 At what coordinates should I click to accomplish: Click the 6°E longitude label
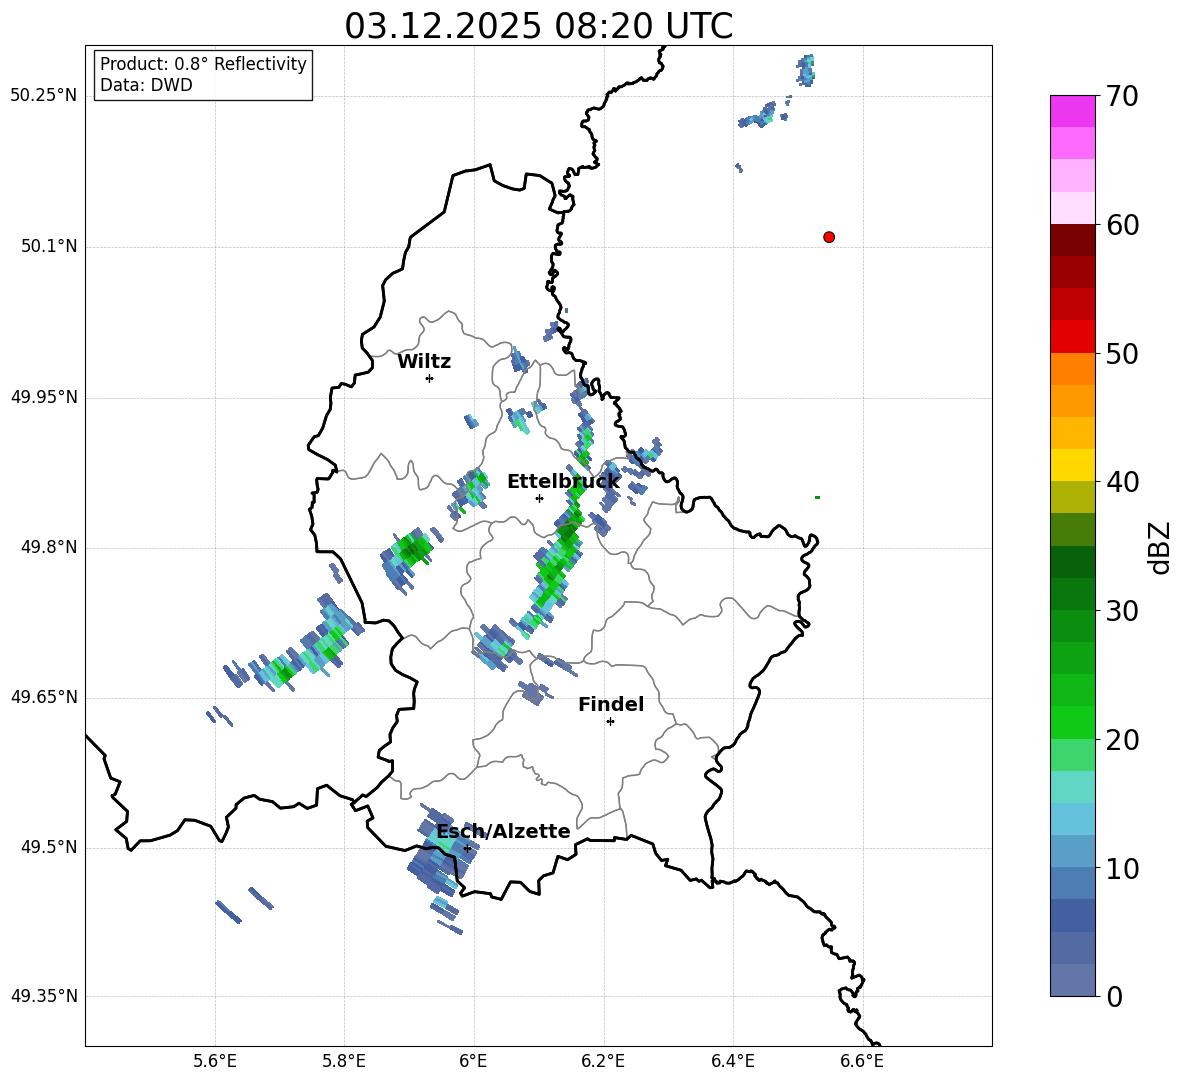point(473,1061)
